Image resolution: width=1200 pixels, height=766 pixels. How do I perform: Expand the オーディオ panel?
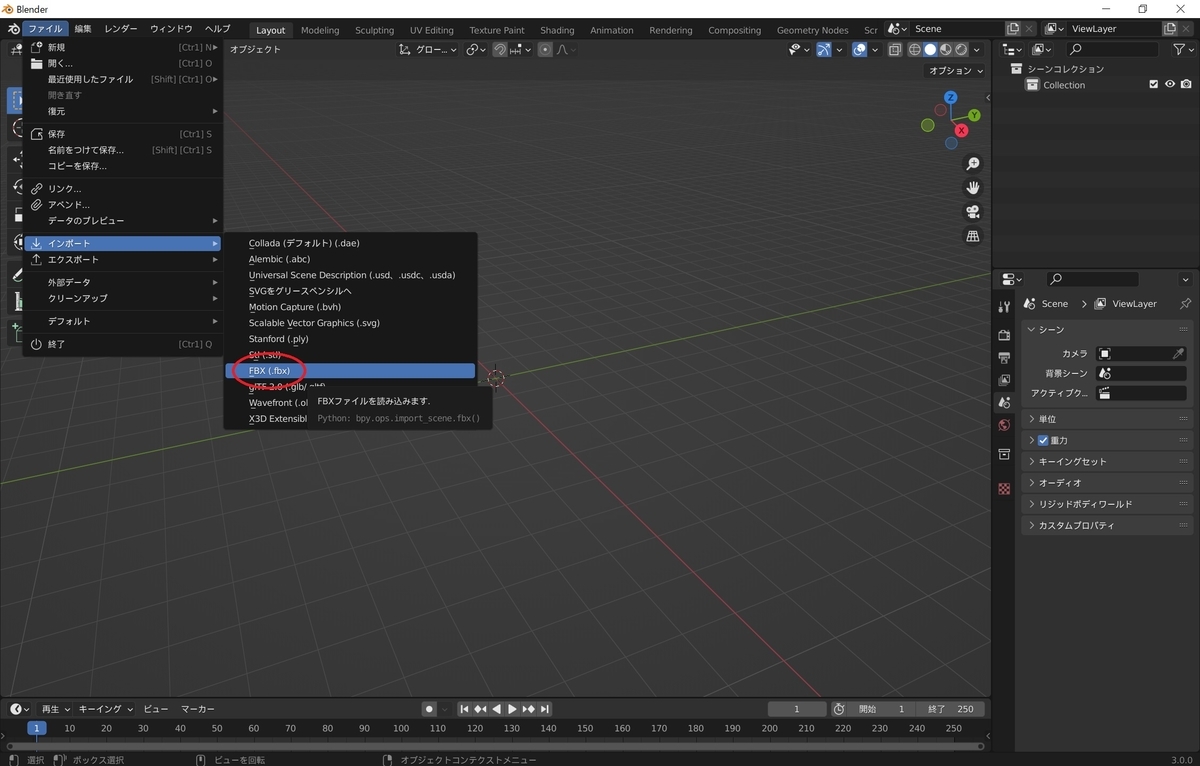(1107, 483)
